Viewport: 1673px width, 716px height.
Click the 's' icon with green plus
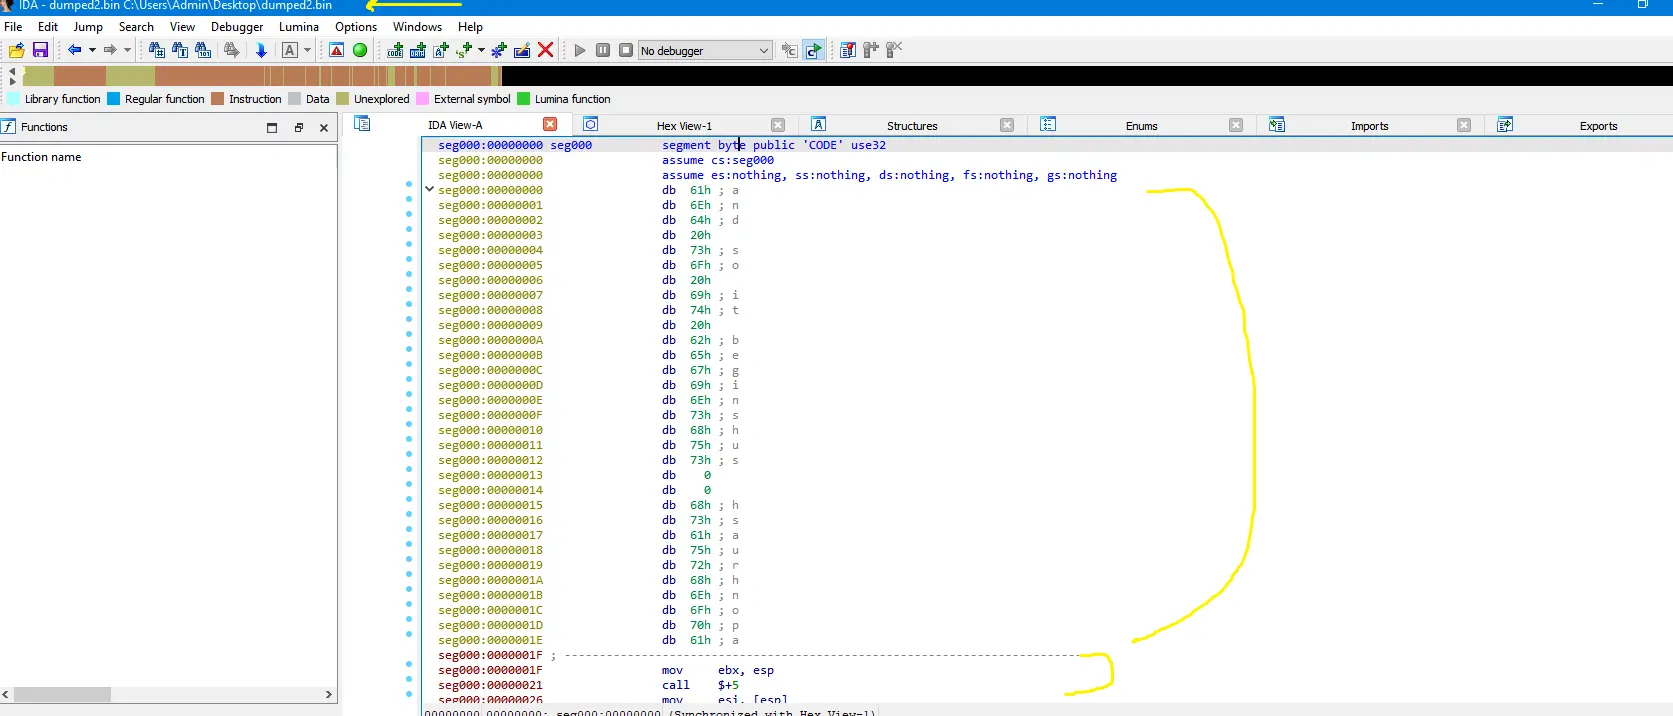click(x=464, y=50)
